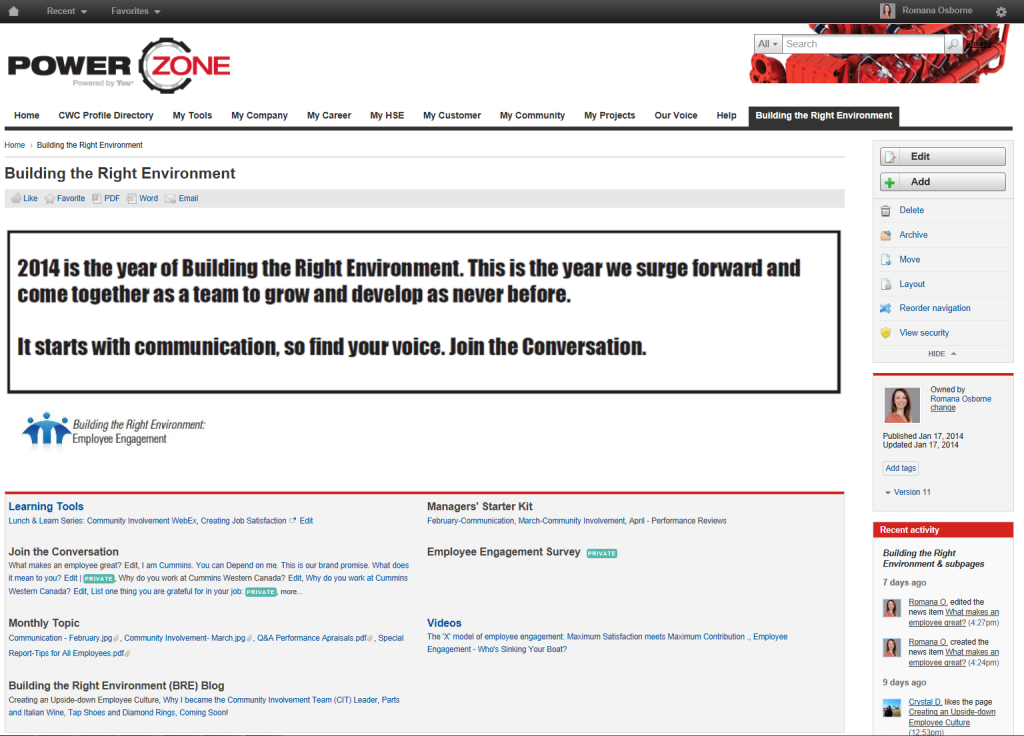Open the Favorites dropdown menu
The image size is (1024, 736).
[x=135, y=11]
